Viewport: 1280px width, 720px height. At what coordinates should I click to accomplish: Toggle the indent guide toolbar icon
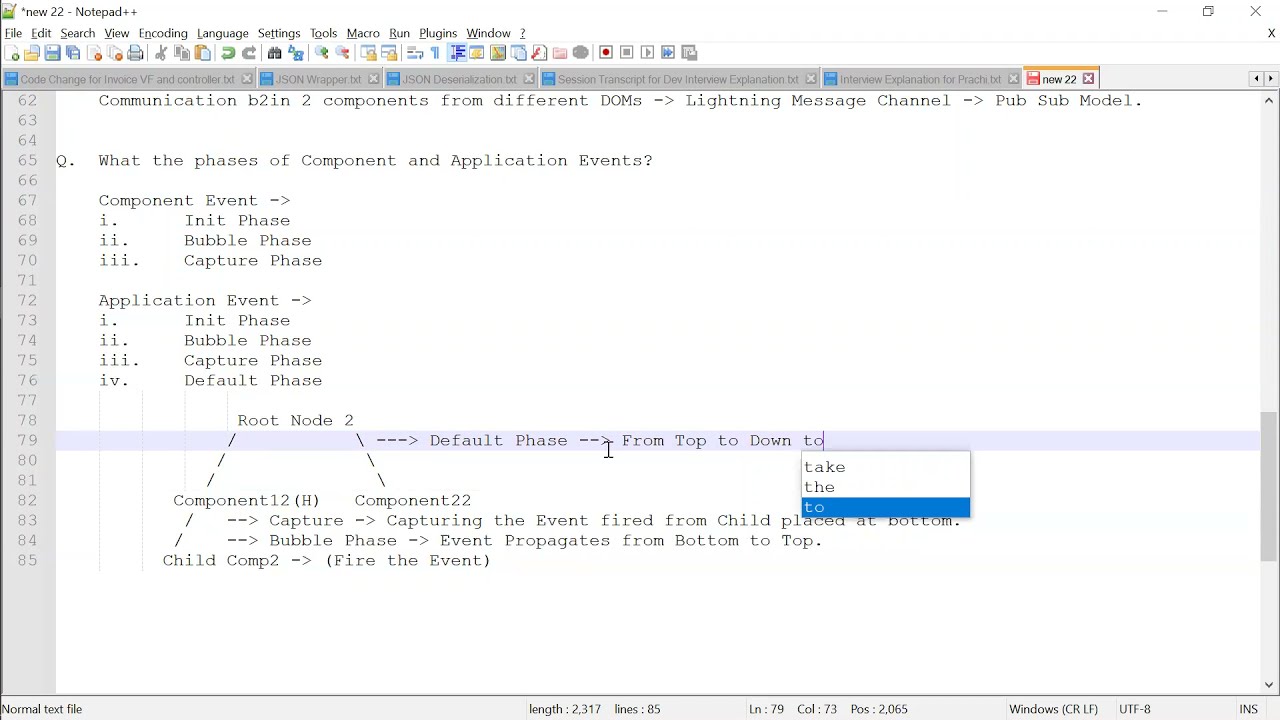tap(457, 53)
